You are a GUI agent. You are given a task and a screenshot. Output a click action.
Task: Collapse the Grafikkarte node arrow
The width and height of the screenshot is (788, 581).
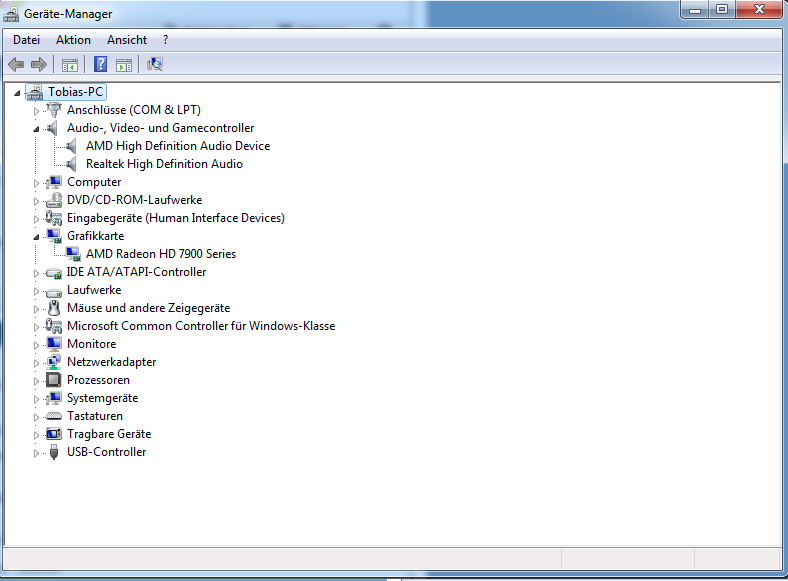click(36, 237)
